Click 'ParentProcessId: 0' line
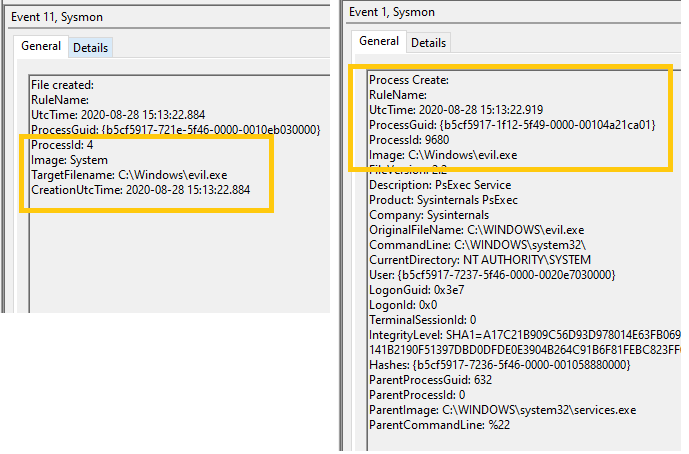 417,395
